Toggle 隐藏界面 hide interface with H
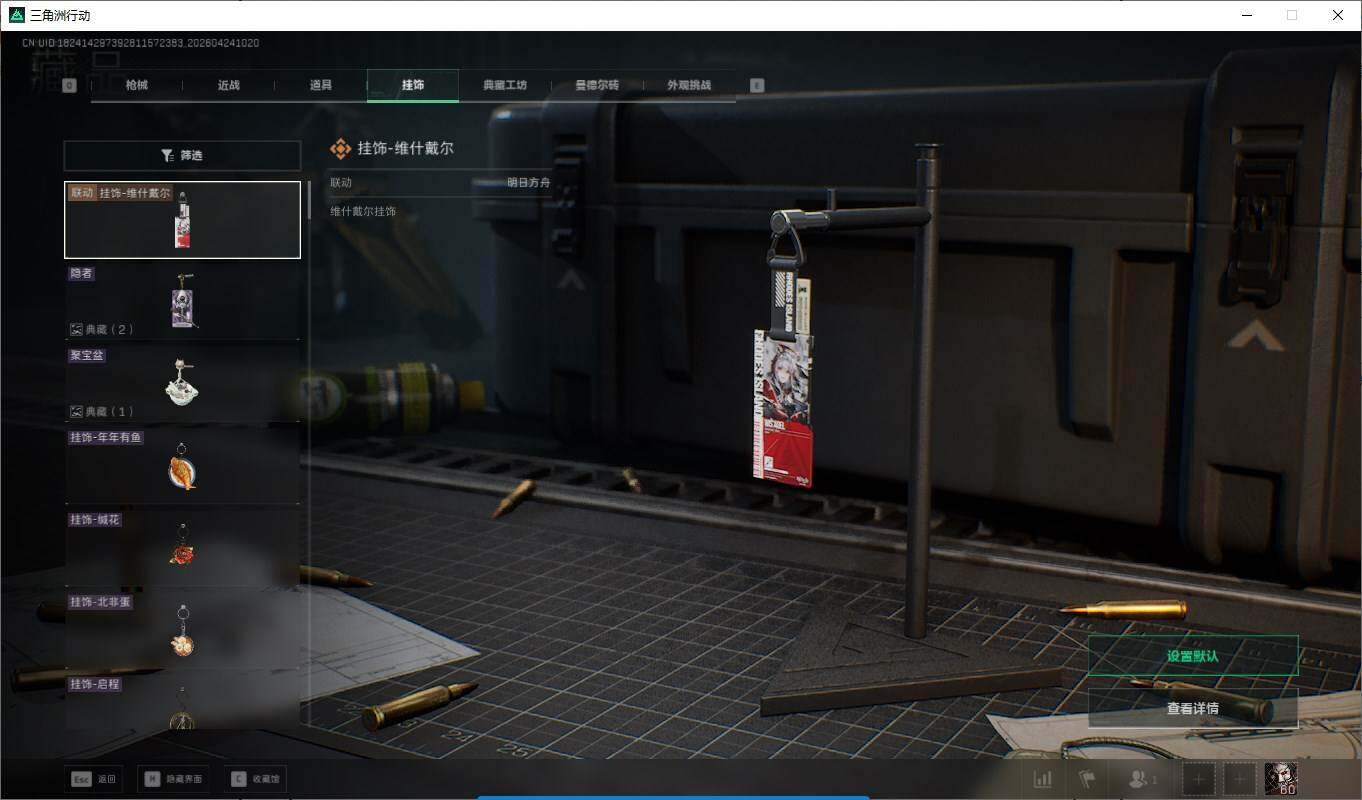The width and height of the screenshot is (1362, 800). click(x=173, y=779)
